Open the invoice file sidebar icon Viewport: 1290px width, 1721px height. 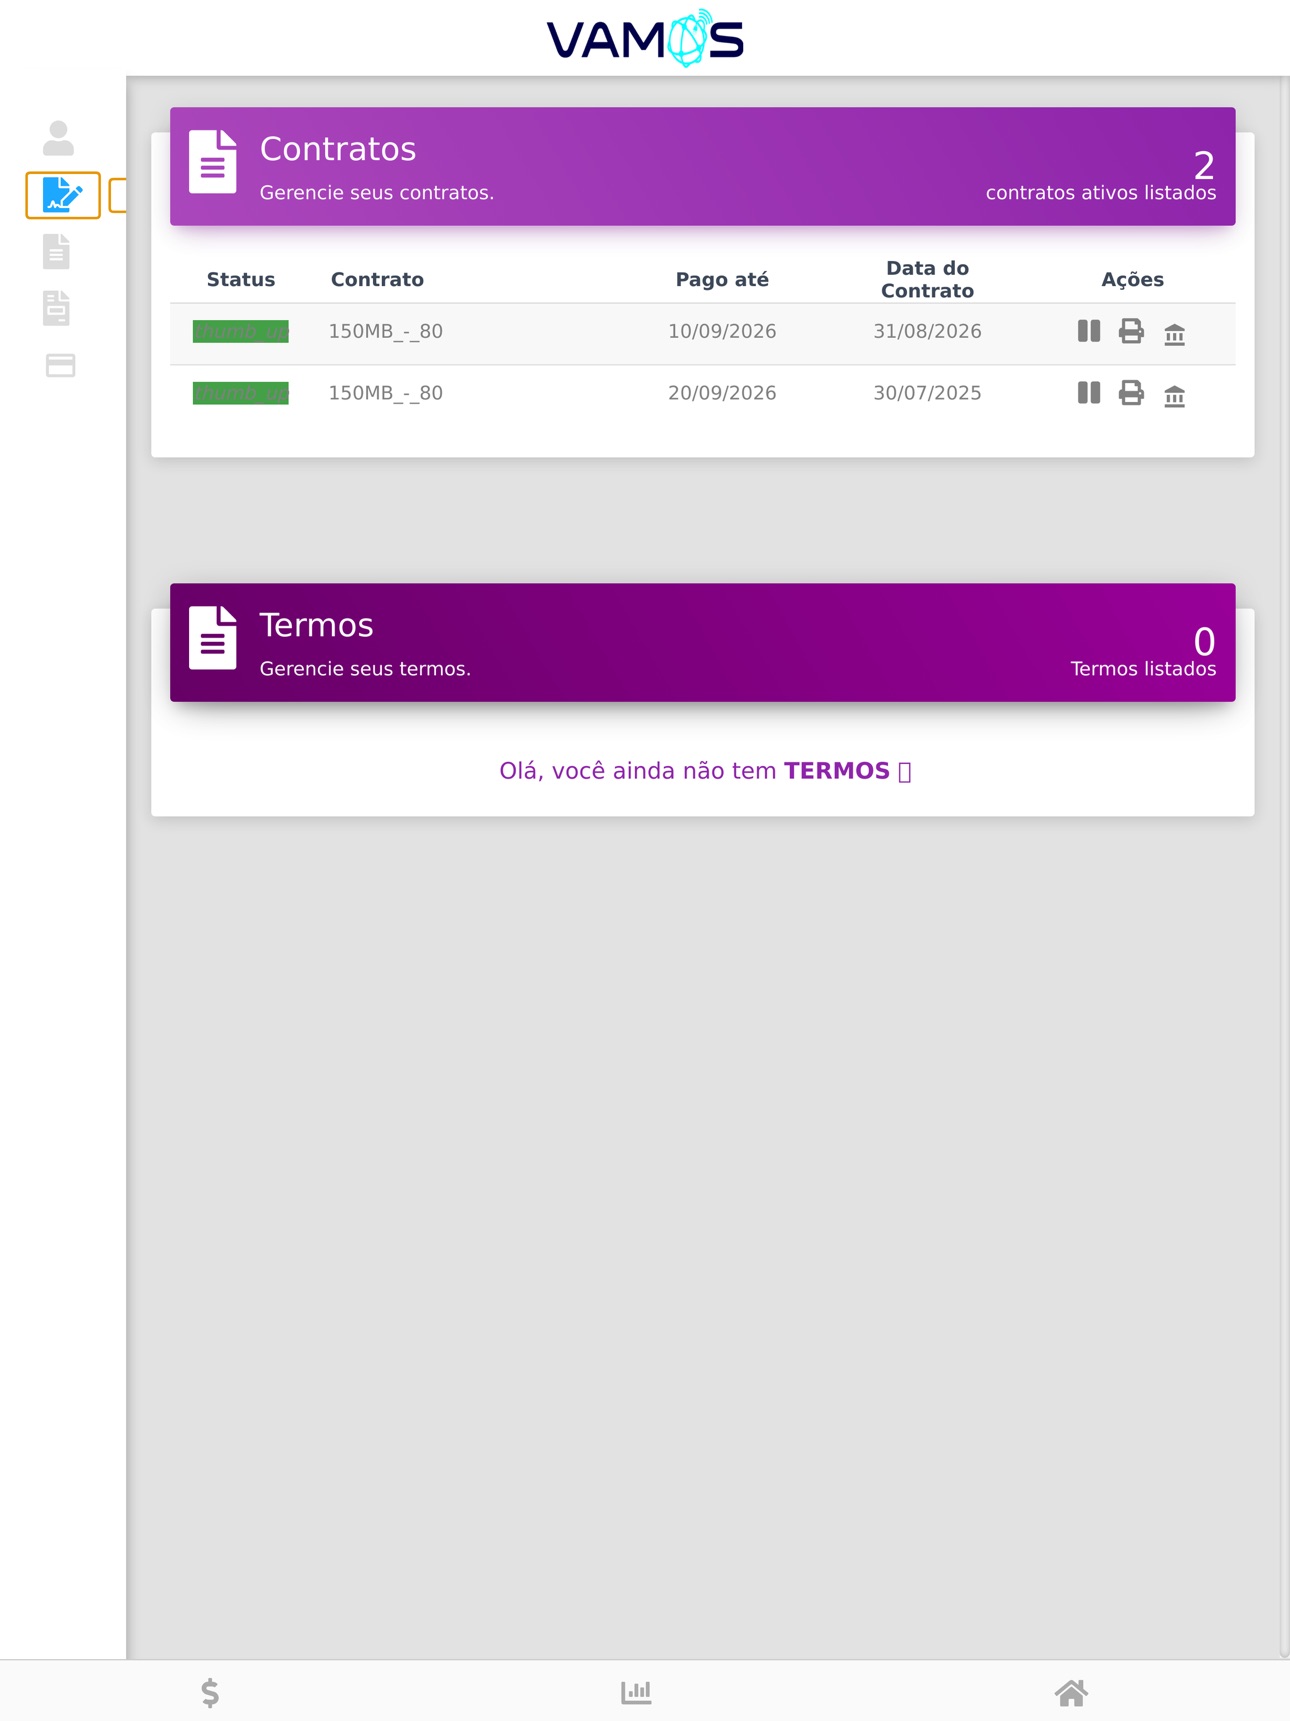point(57,308)
